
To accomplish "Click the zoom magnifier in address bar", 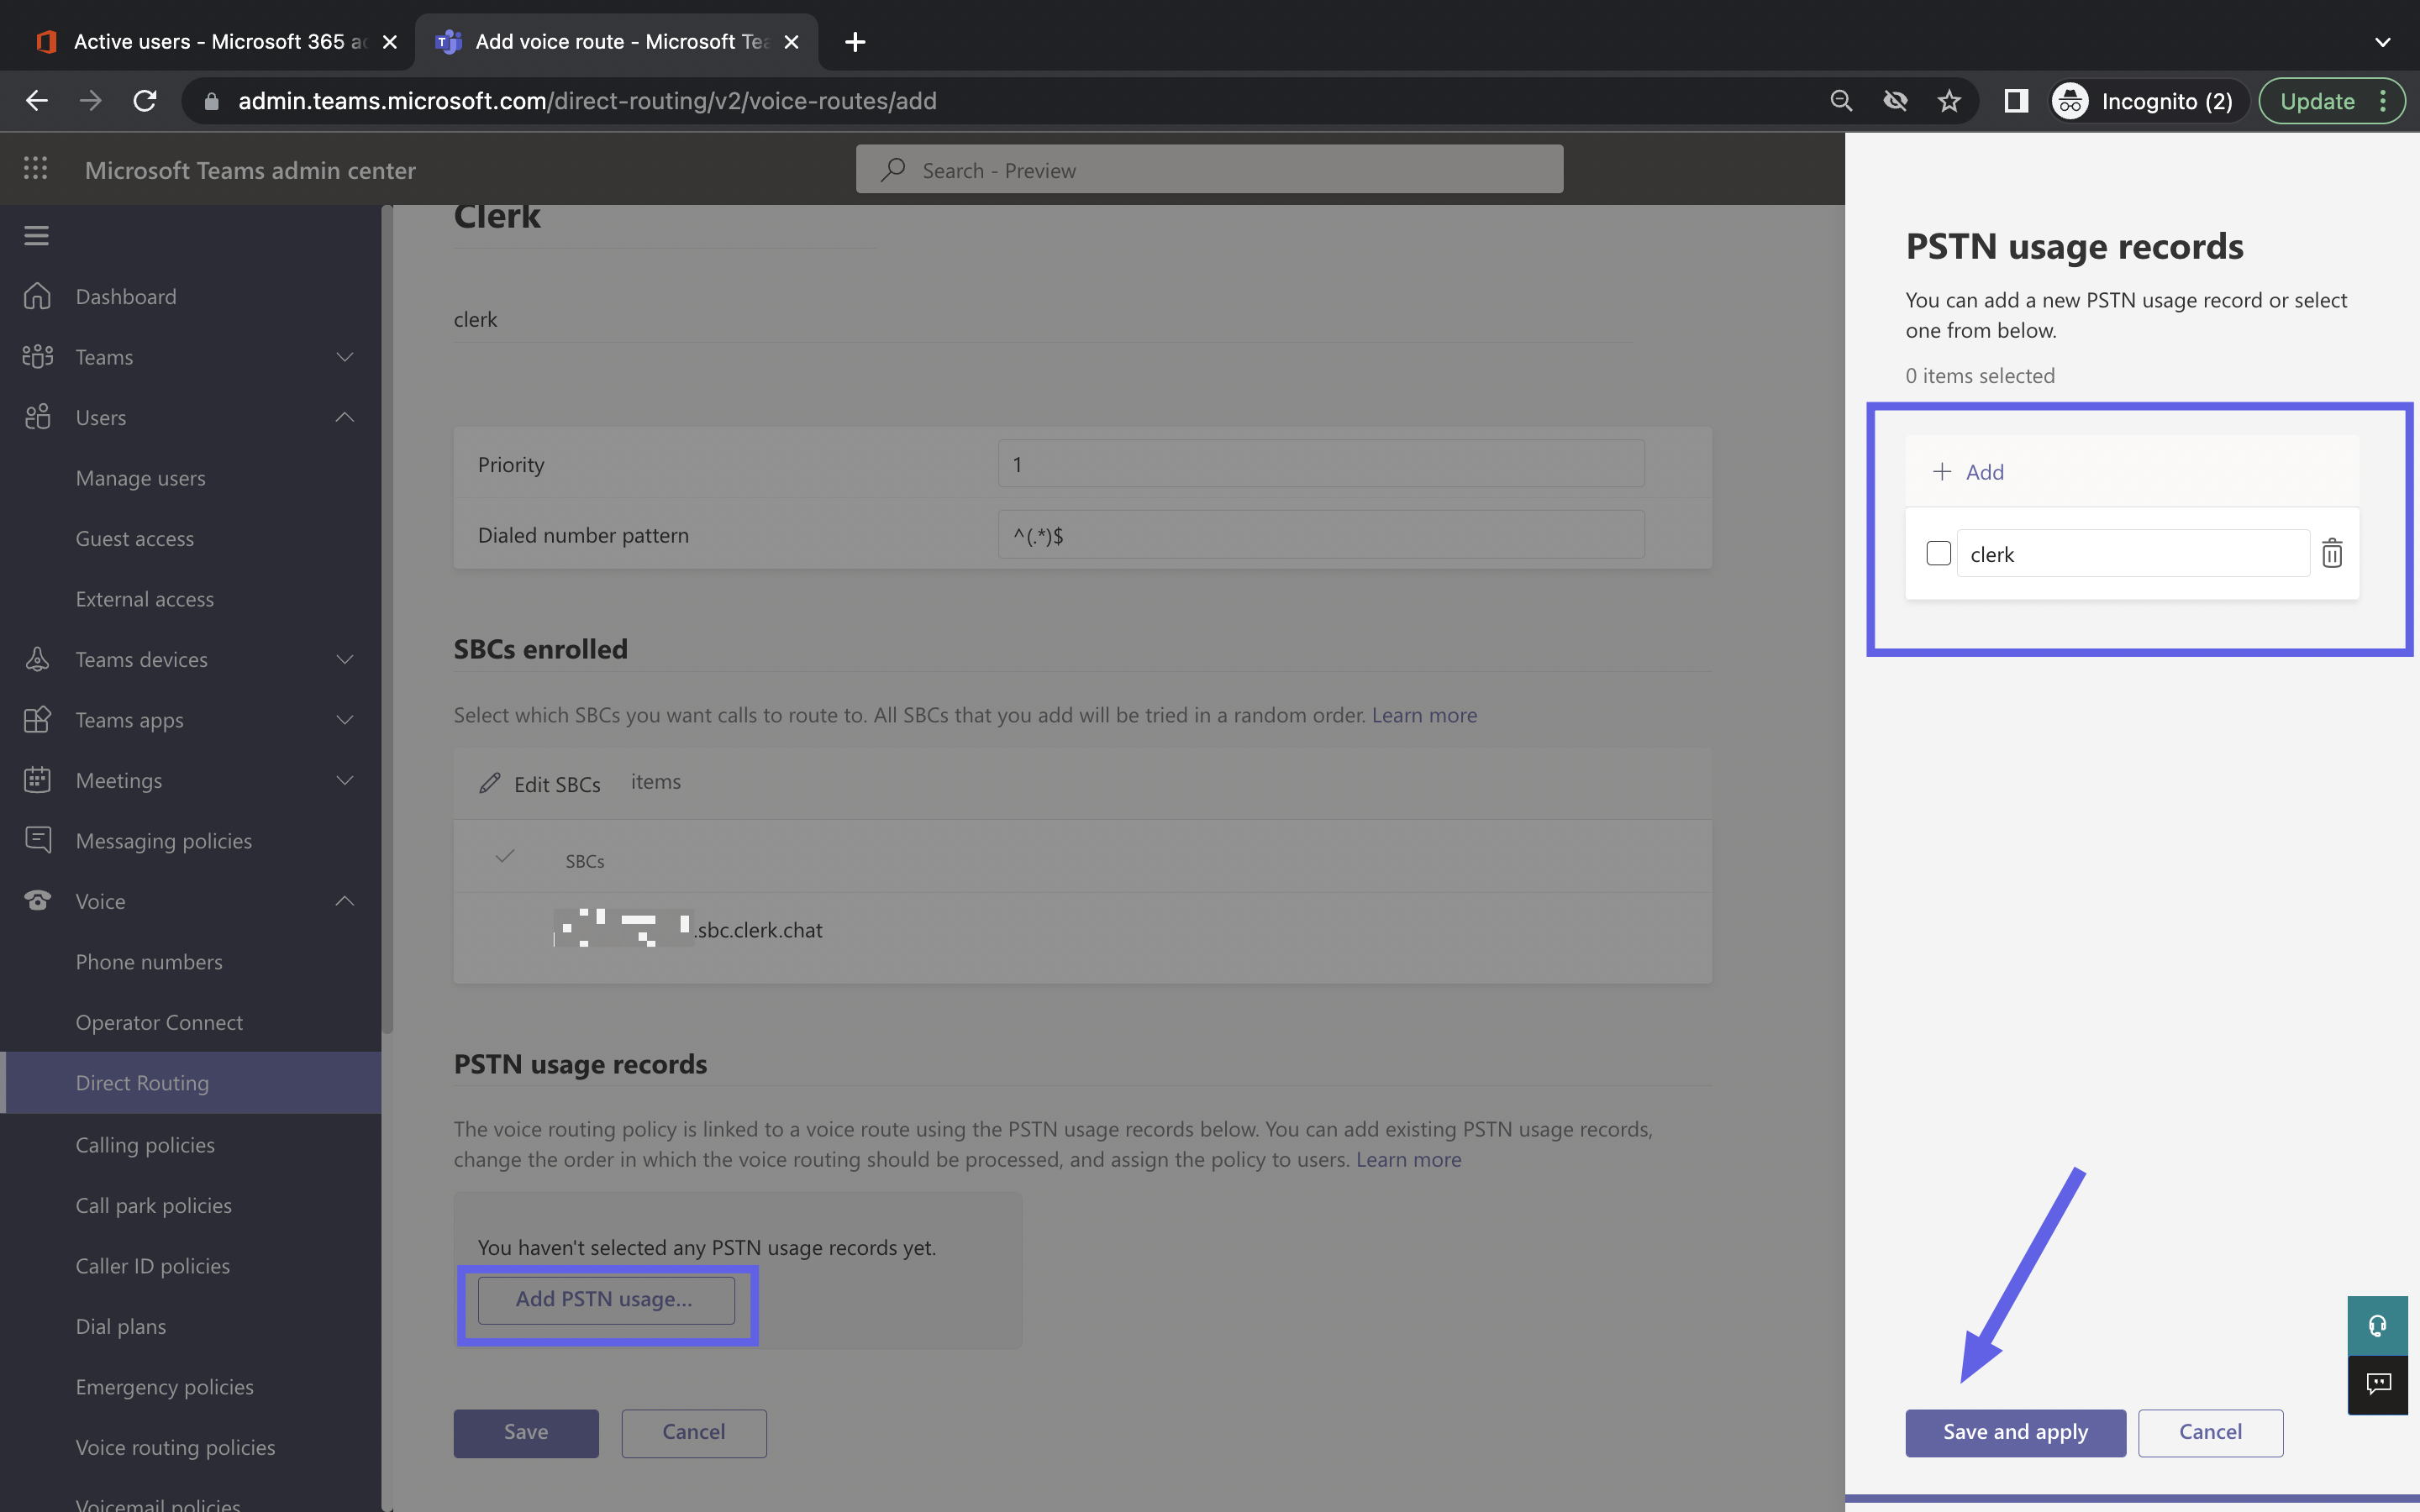I will pos(1841,101).
